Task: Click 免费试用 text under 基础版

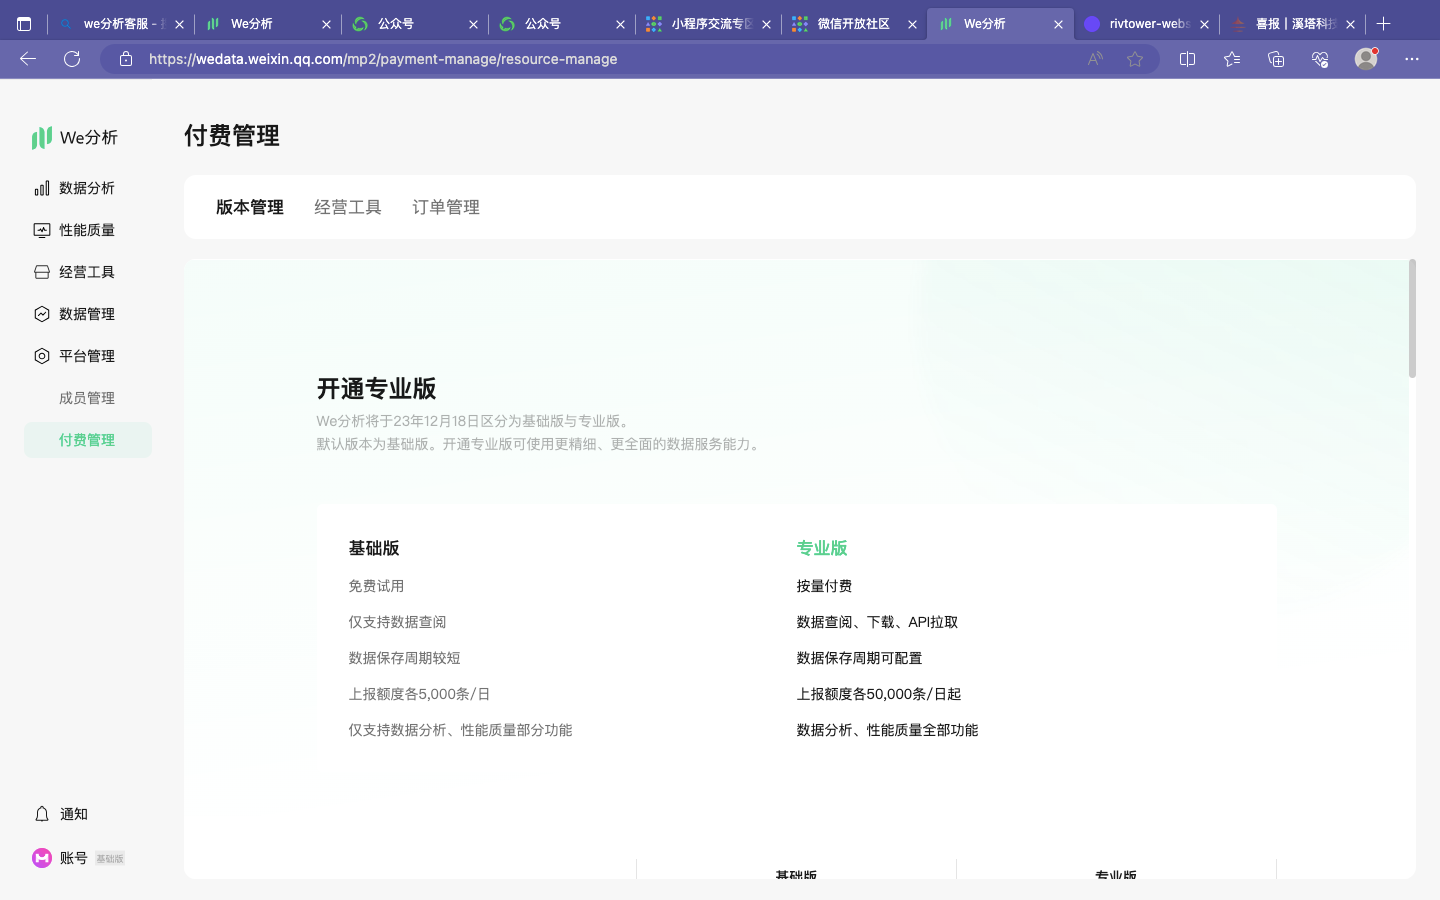Action: [x=376, y=586]
